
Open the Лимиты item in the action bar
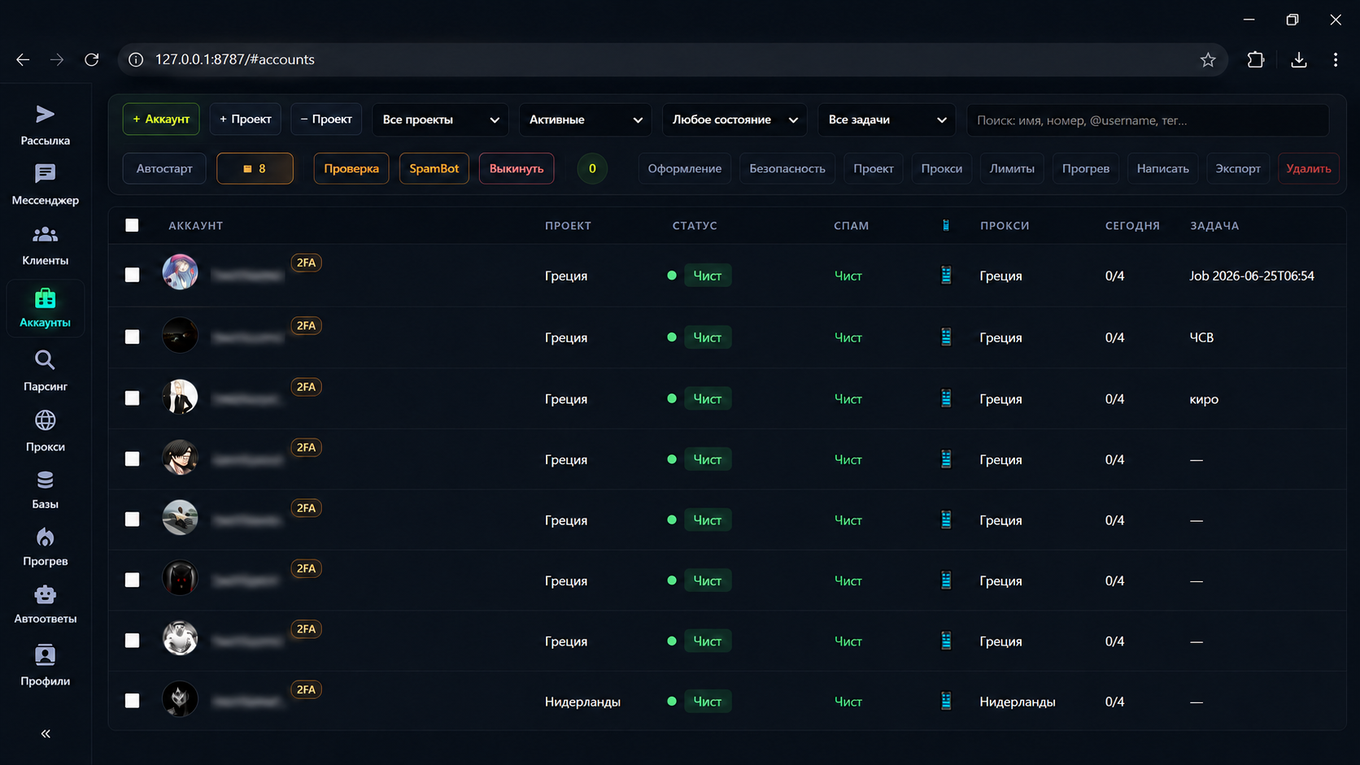[x=1012, y=169]
